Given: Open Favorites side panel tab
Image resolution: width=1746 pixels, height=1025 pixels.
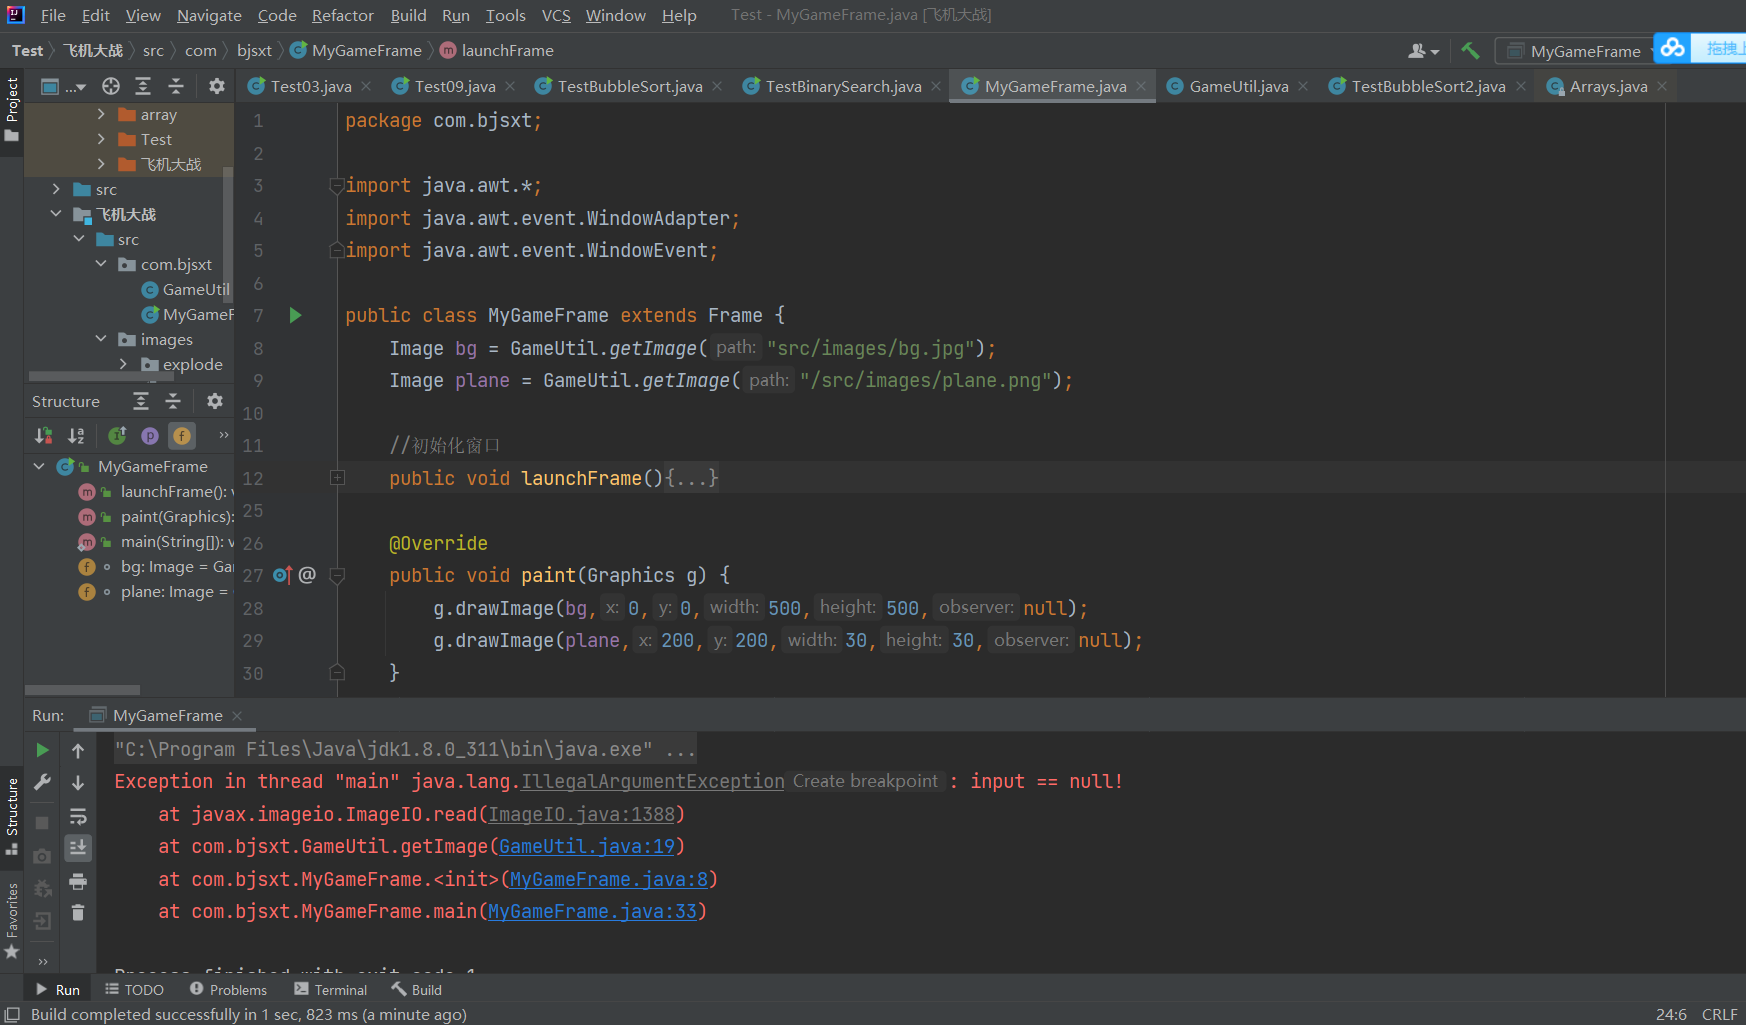Looking at the screenshot, I should [12, 920].
